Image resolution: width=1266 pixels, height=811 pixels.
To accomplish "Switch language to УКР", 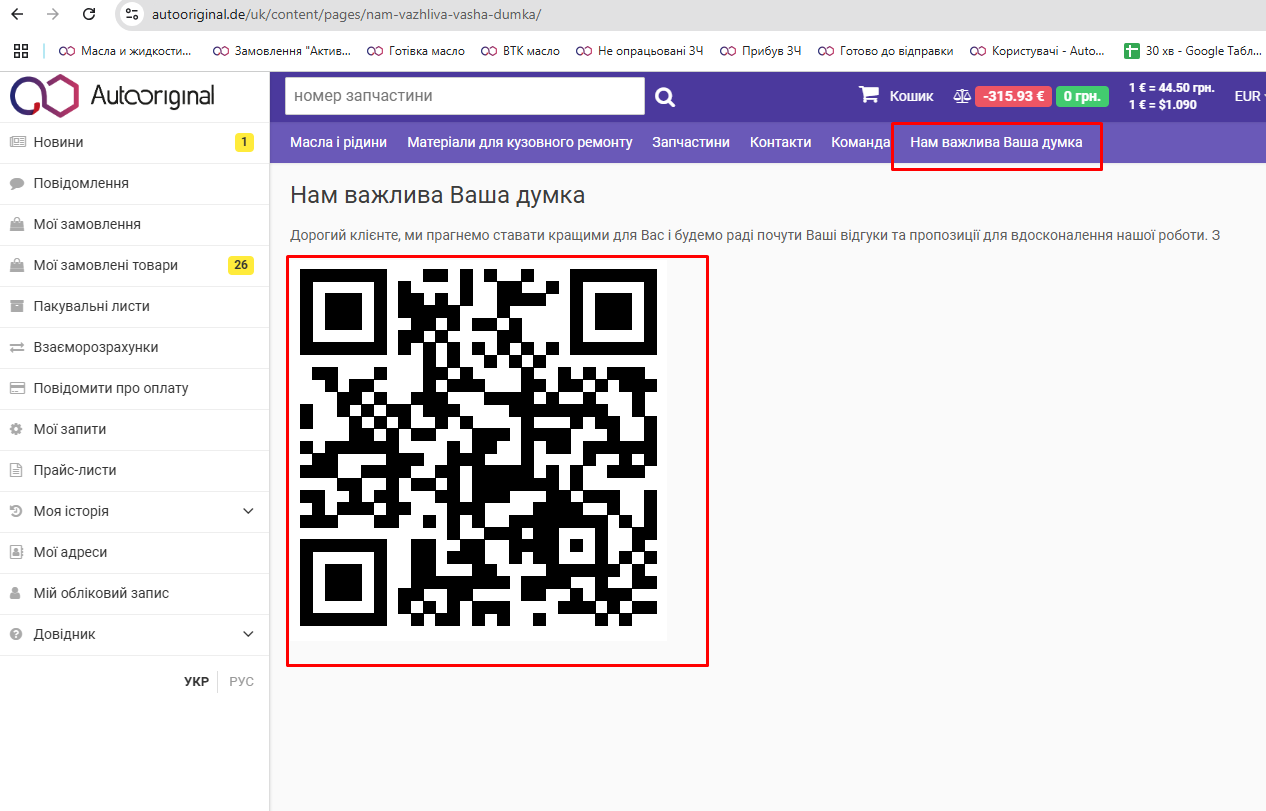I will pos(196,681).
